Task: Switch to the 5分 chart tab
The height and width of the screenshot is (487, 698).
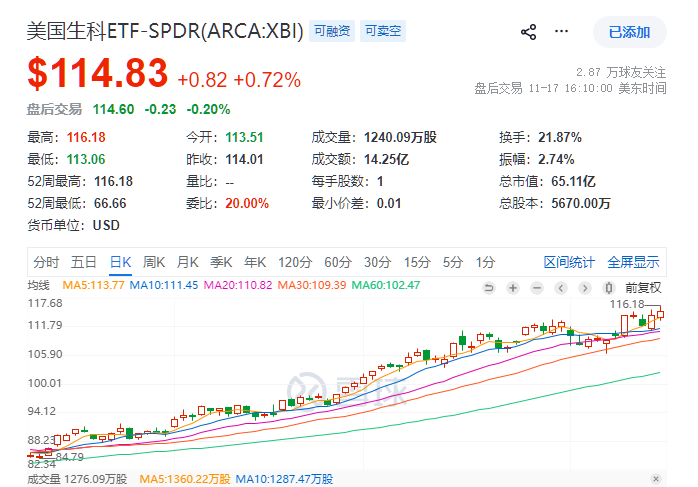Action: pos(453,262)
